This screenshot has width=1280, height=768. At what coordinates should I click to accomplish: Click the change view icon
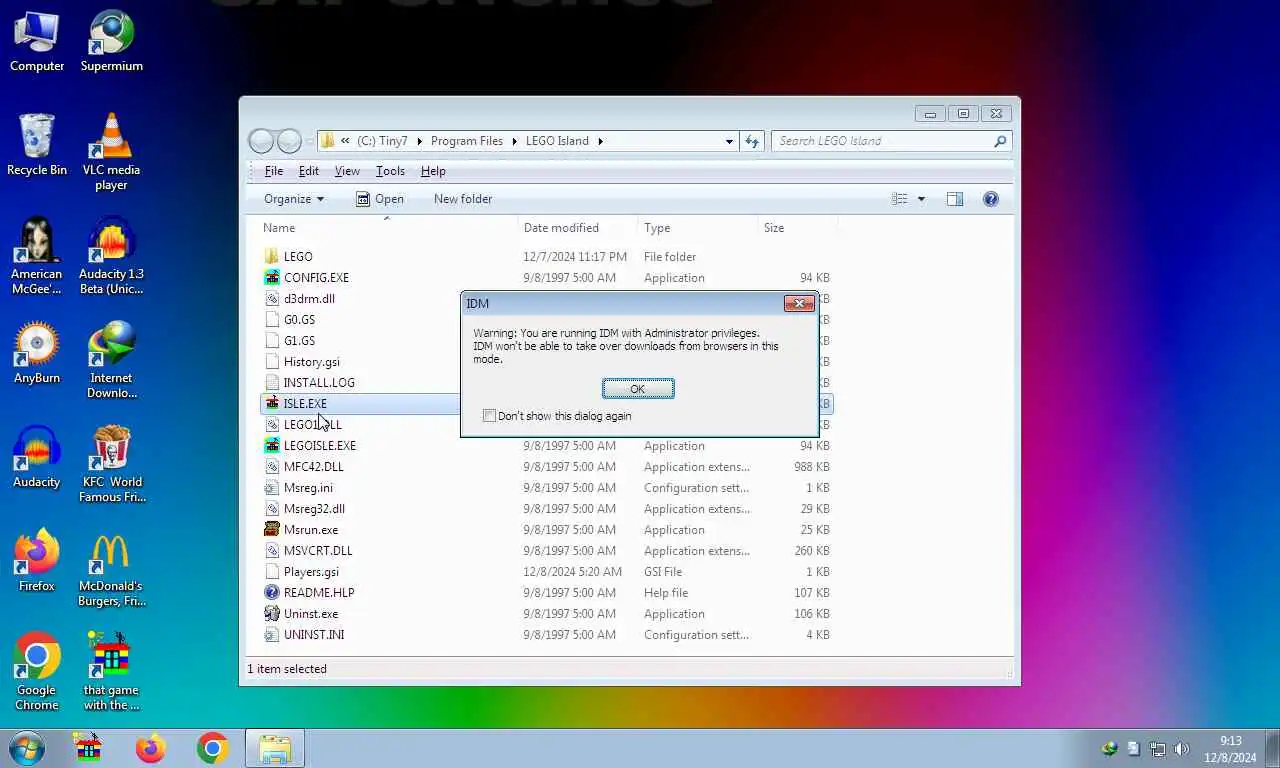click(x=899, y=199)
